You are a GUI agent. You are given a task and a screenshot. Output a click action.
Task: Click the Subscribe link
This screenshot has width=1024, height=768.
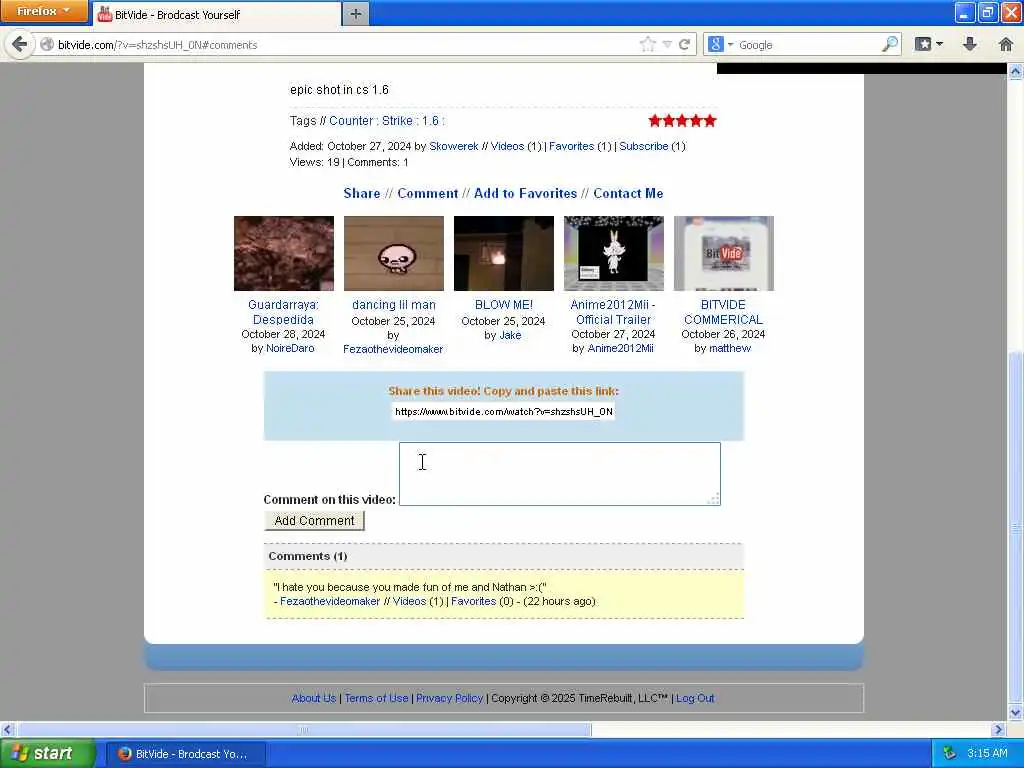pyautogui.click(x=643, y=146)
